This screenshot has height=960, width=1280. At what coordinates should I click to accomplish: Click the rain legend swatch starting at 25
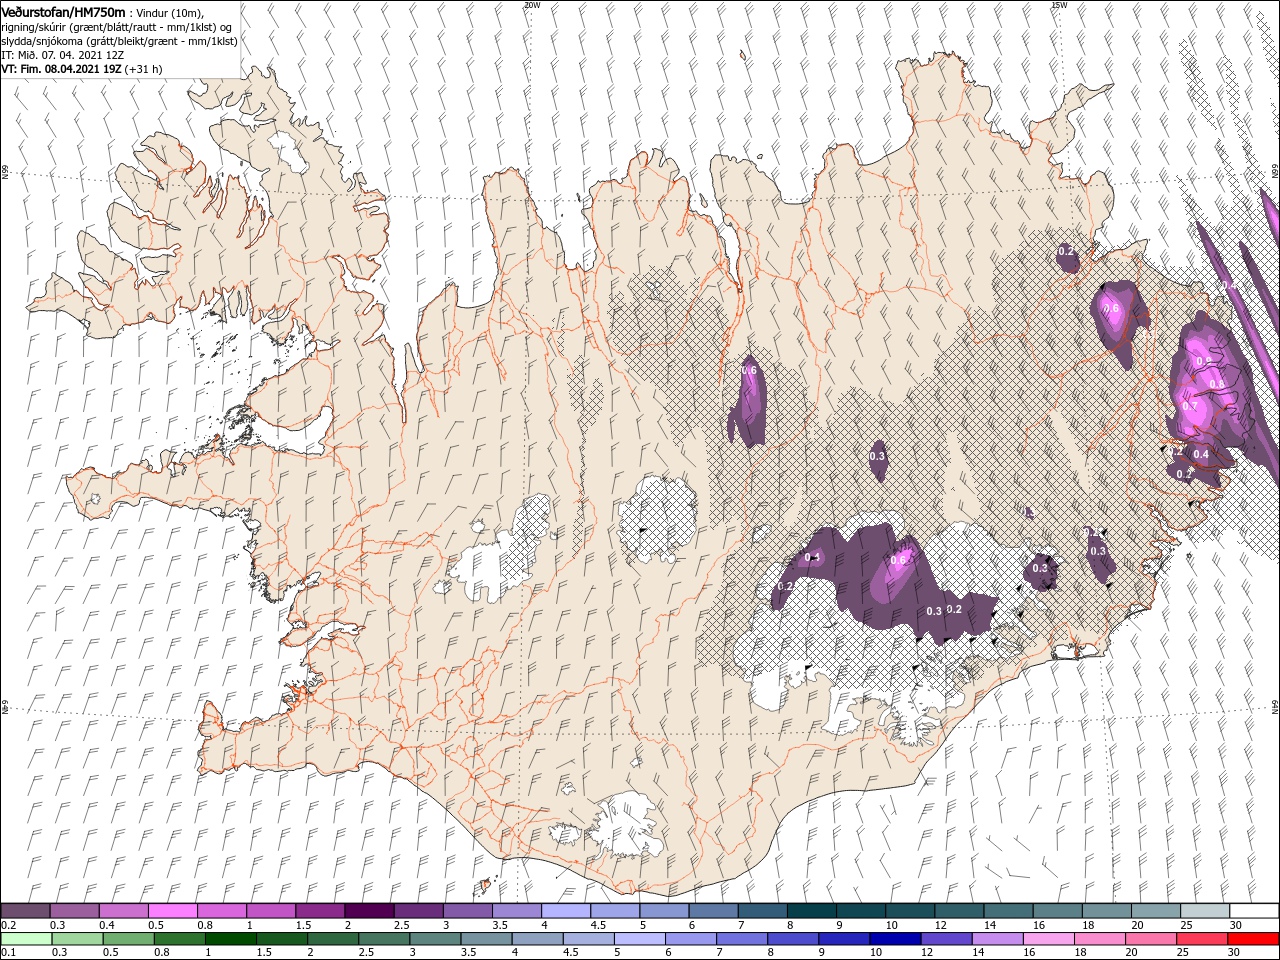1201,938
